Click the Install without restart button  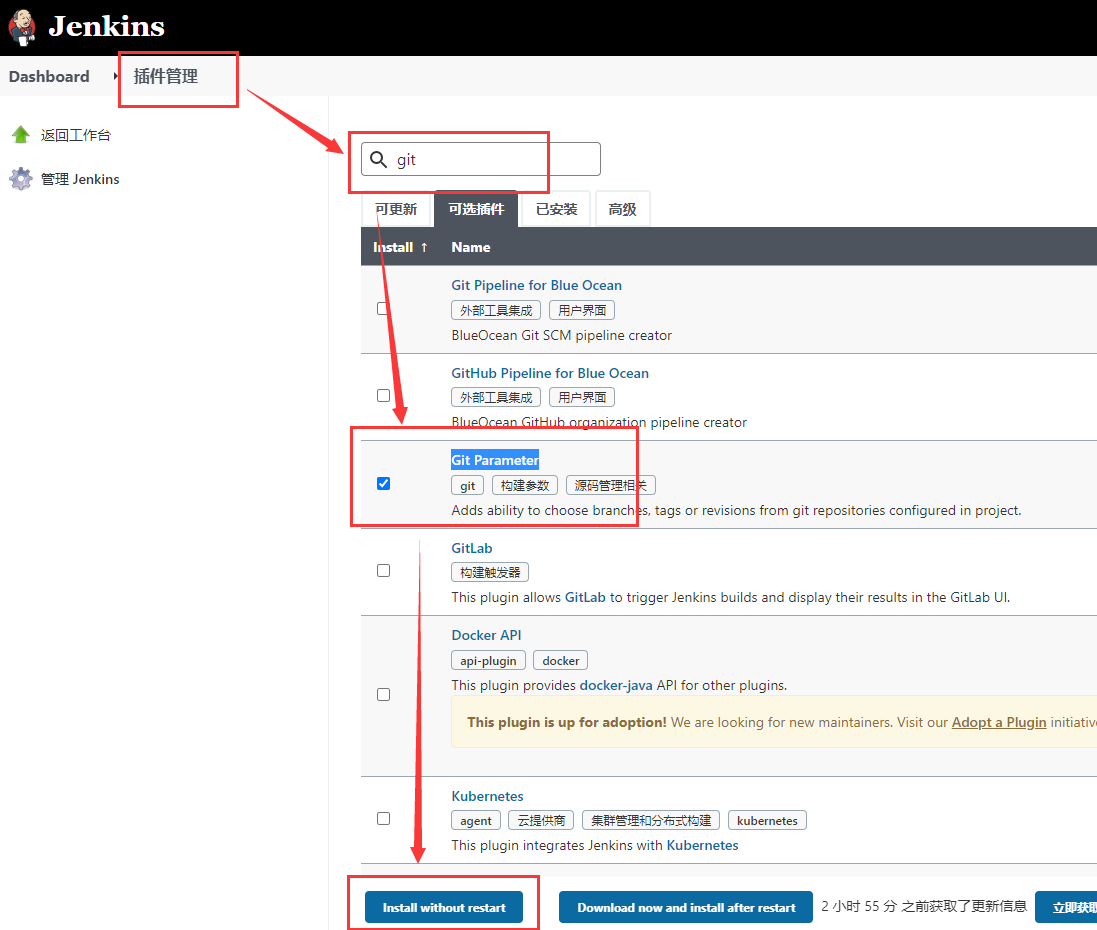pyautogui.click(x=443, y=907)
